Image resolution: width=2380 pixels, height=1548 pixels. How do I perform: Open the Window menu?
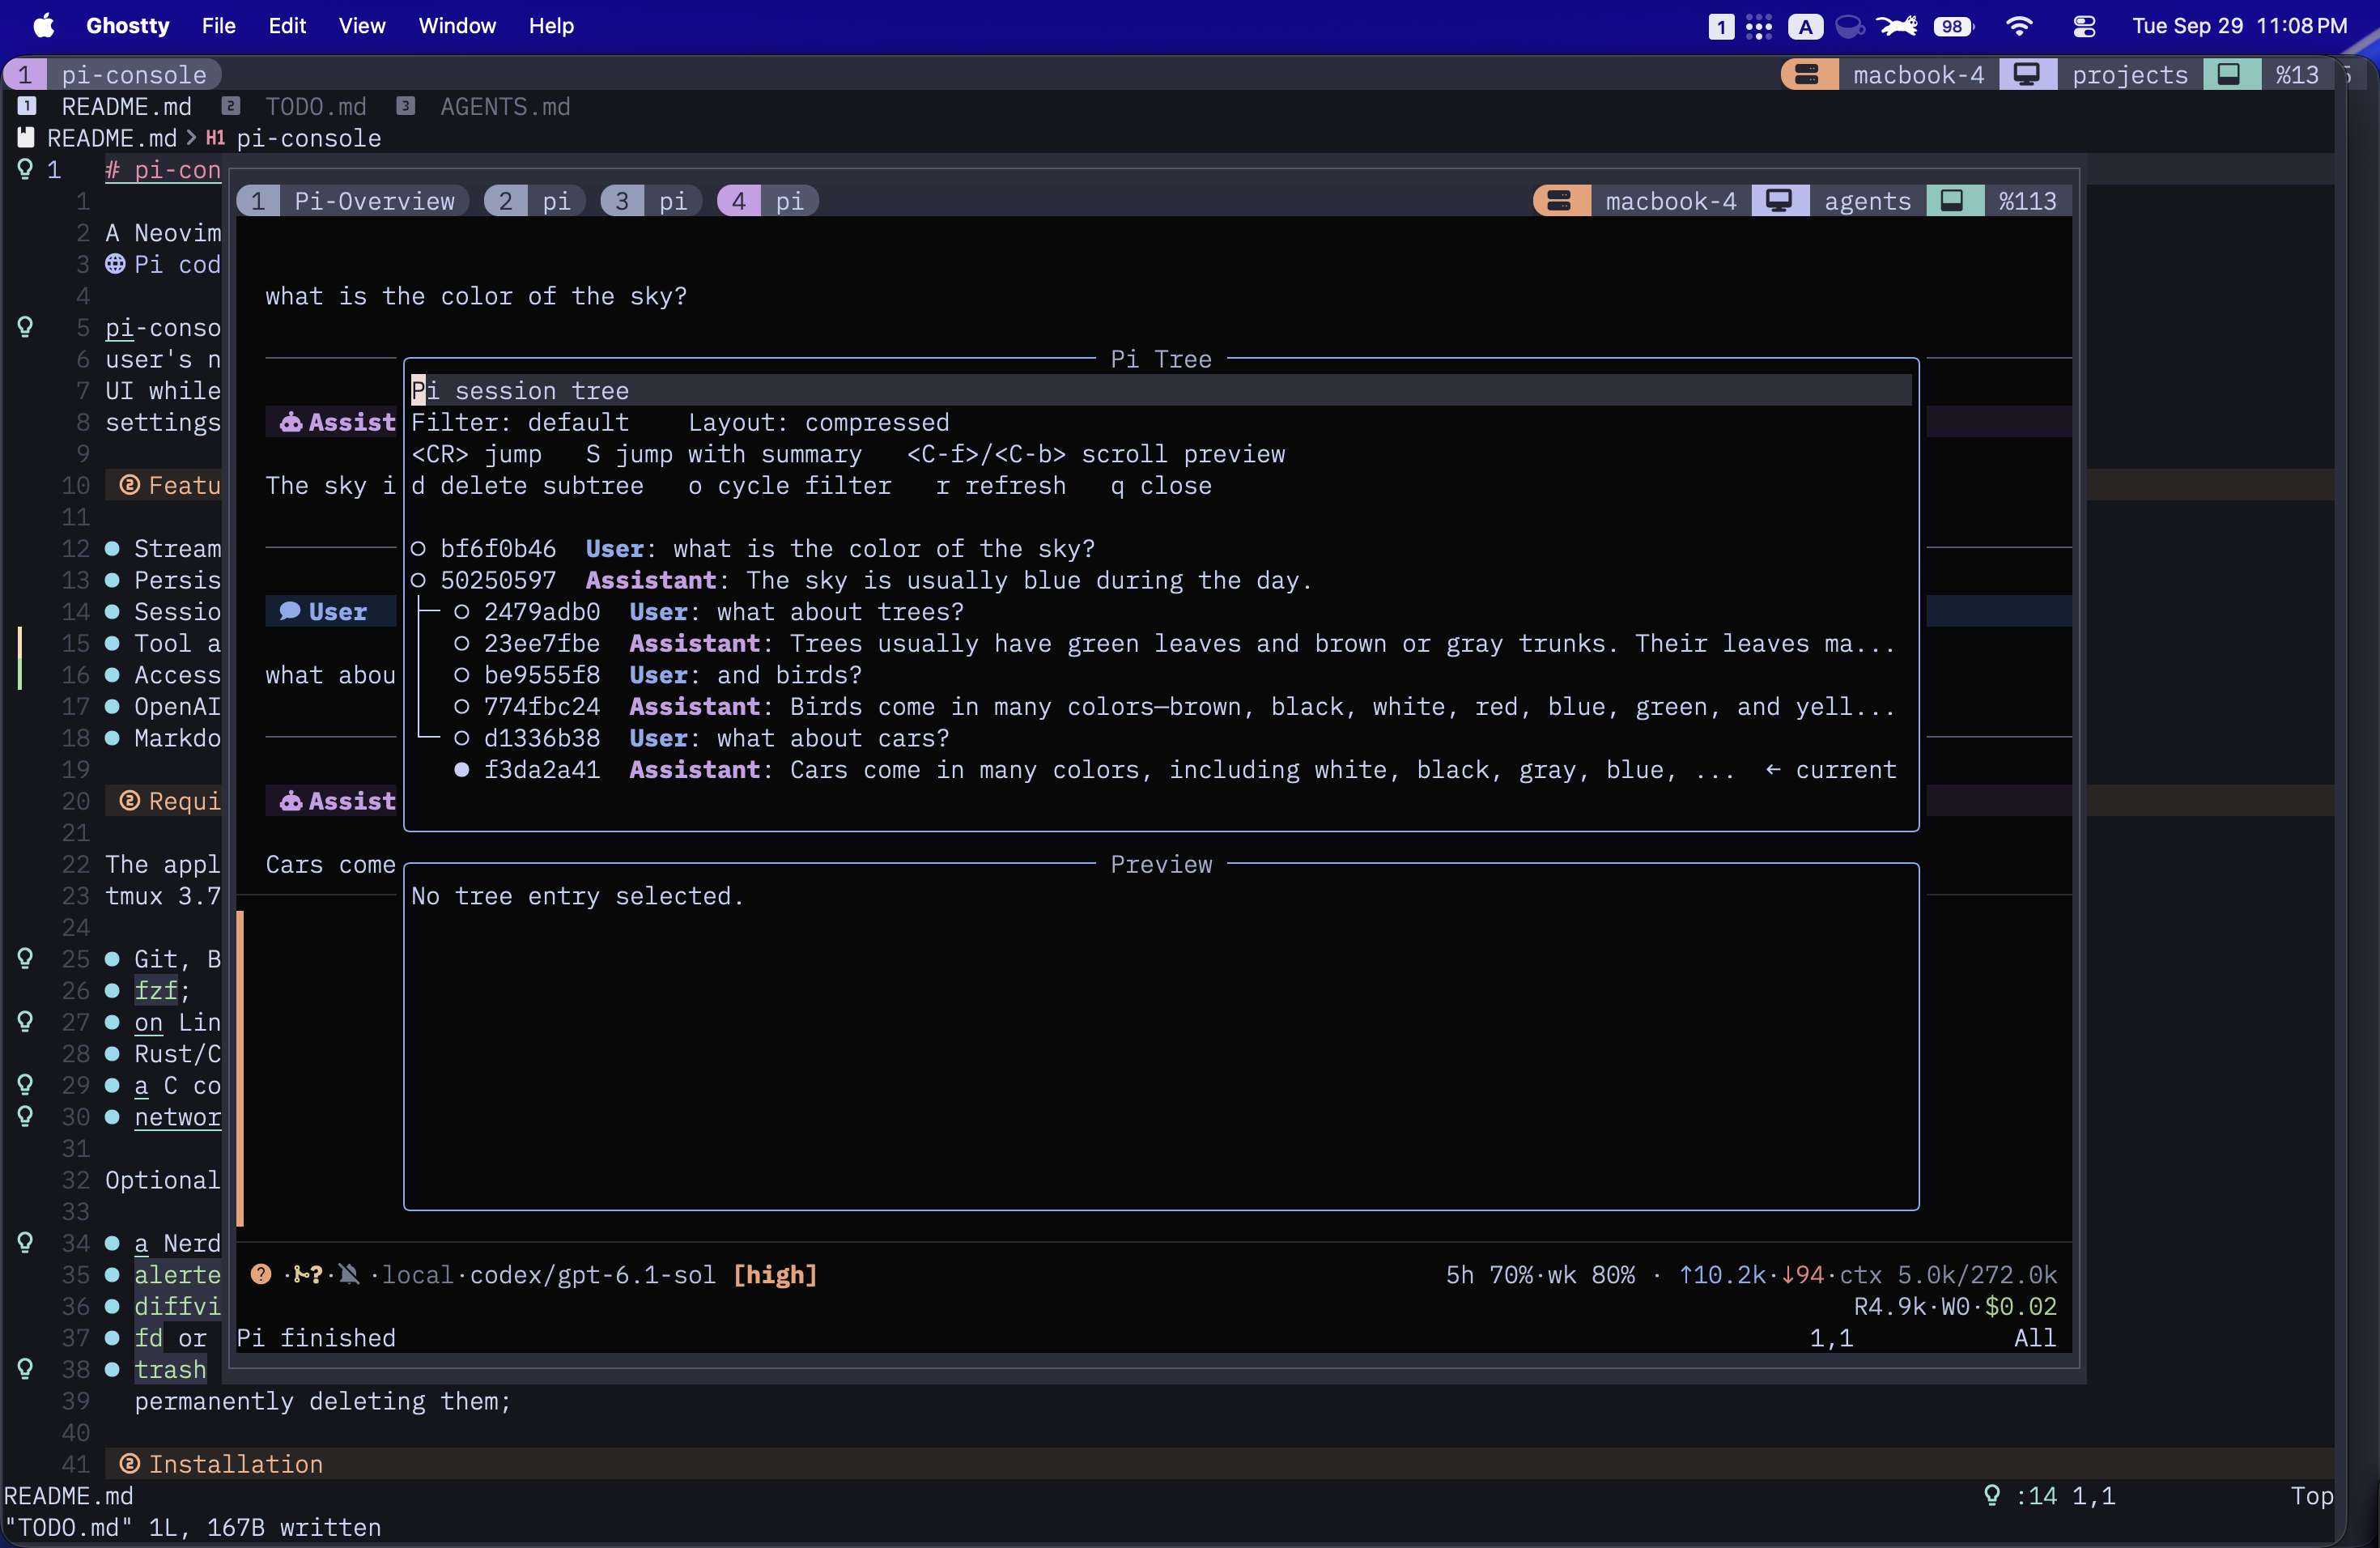pos(457,26)
